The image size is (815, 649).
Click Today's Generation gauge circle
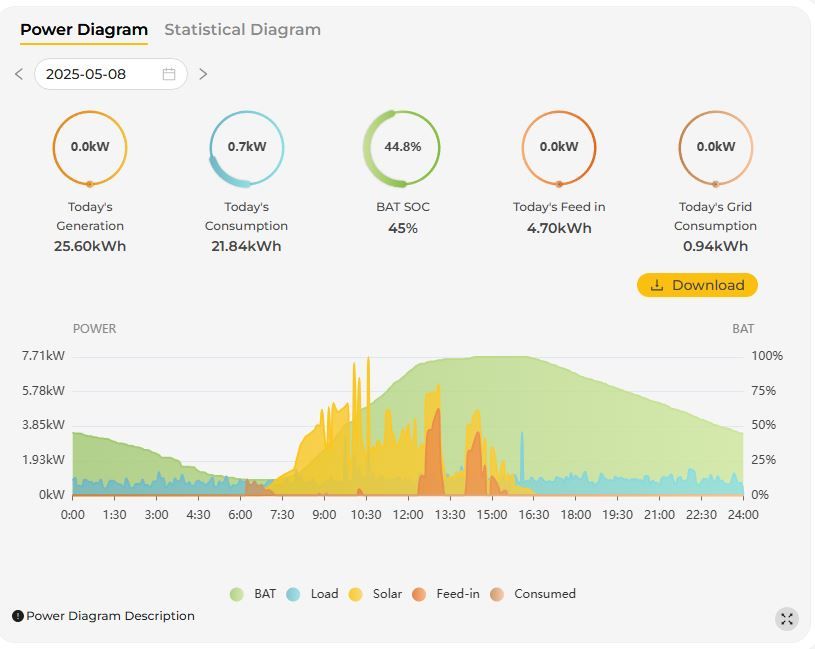(90, 147)
